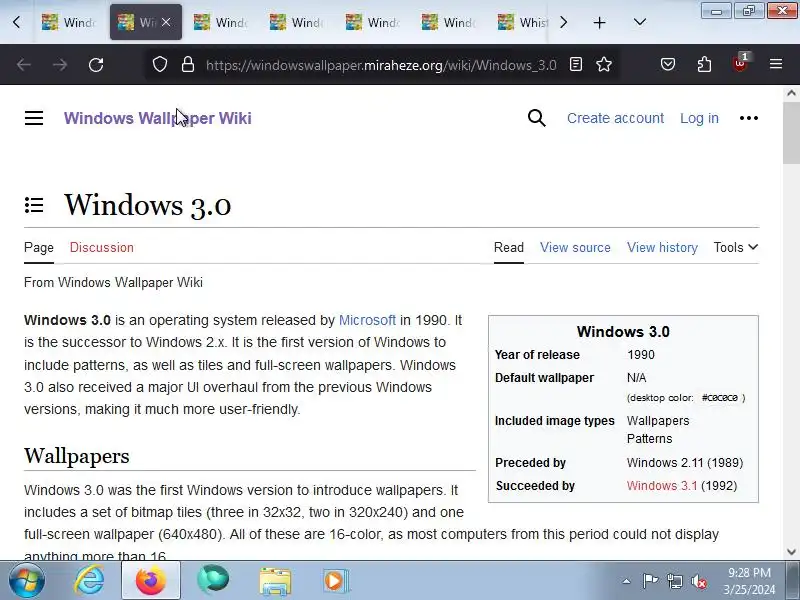Select the Page tab
Viewport: 800px width, 600px height.
click(x=39, y=247)
